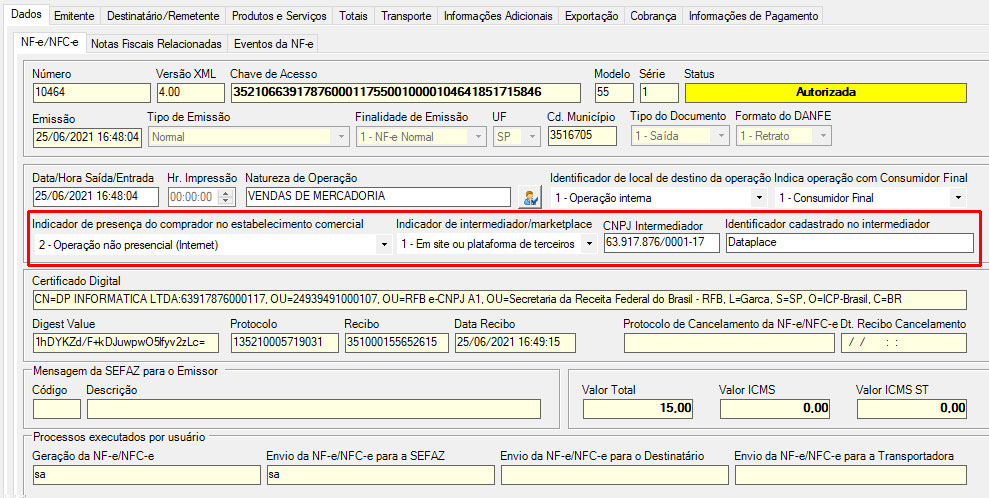Select the Identificador cadastrado no intermediador field
The height and width of the screenshot is (498, 989).
(x=848, y=244)
